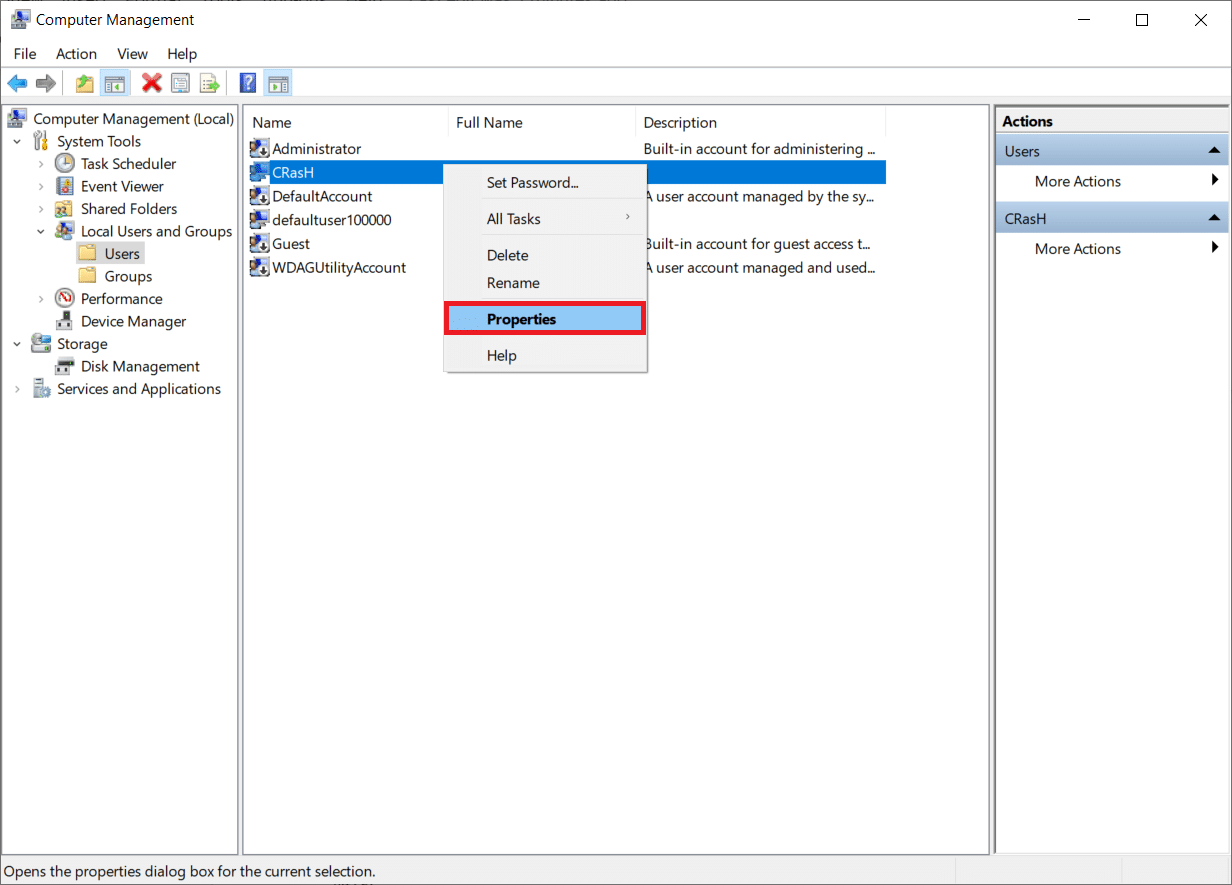Select Set Password in context menu
1232x885 pixels.
[532, 183]
